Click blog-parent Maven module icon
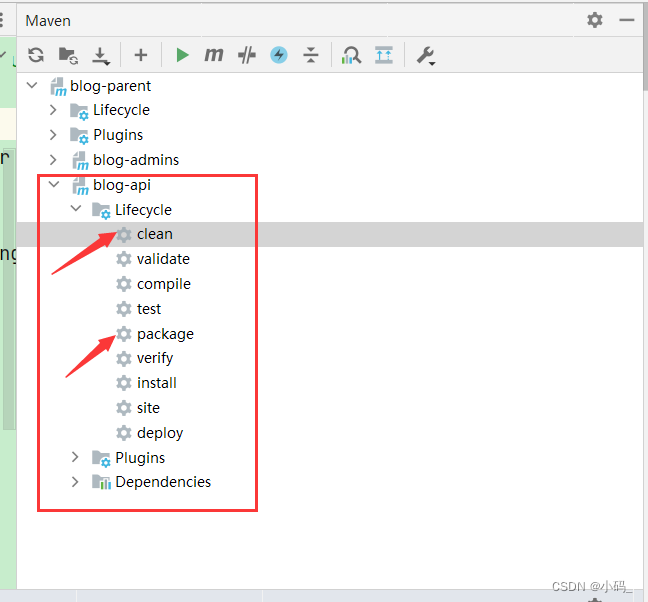Screen dimensions: 648x602 (x=58, y=87)
